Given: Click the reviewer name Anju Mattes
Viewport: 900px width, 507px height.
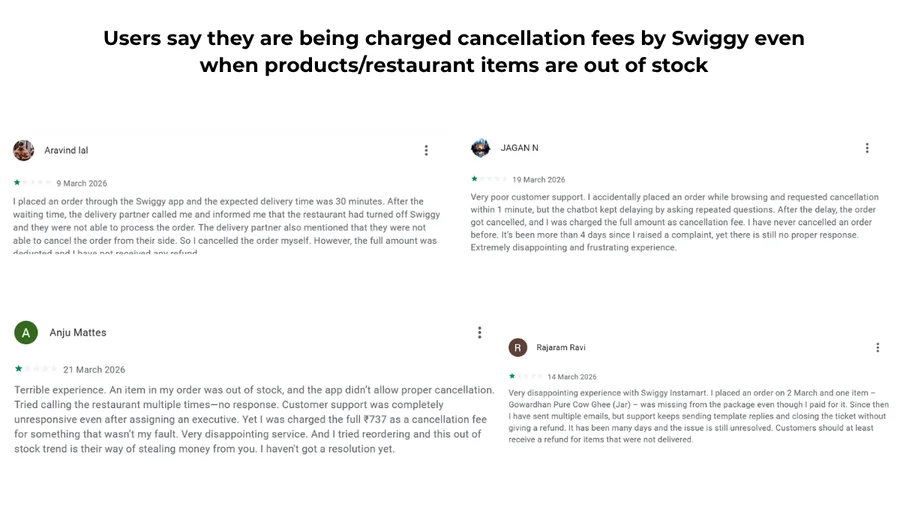Looking at the screenshot, I should pos(78,333).
